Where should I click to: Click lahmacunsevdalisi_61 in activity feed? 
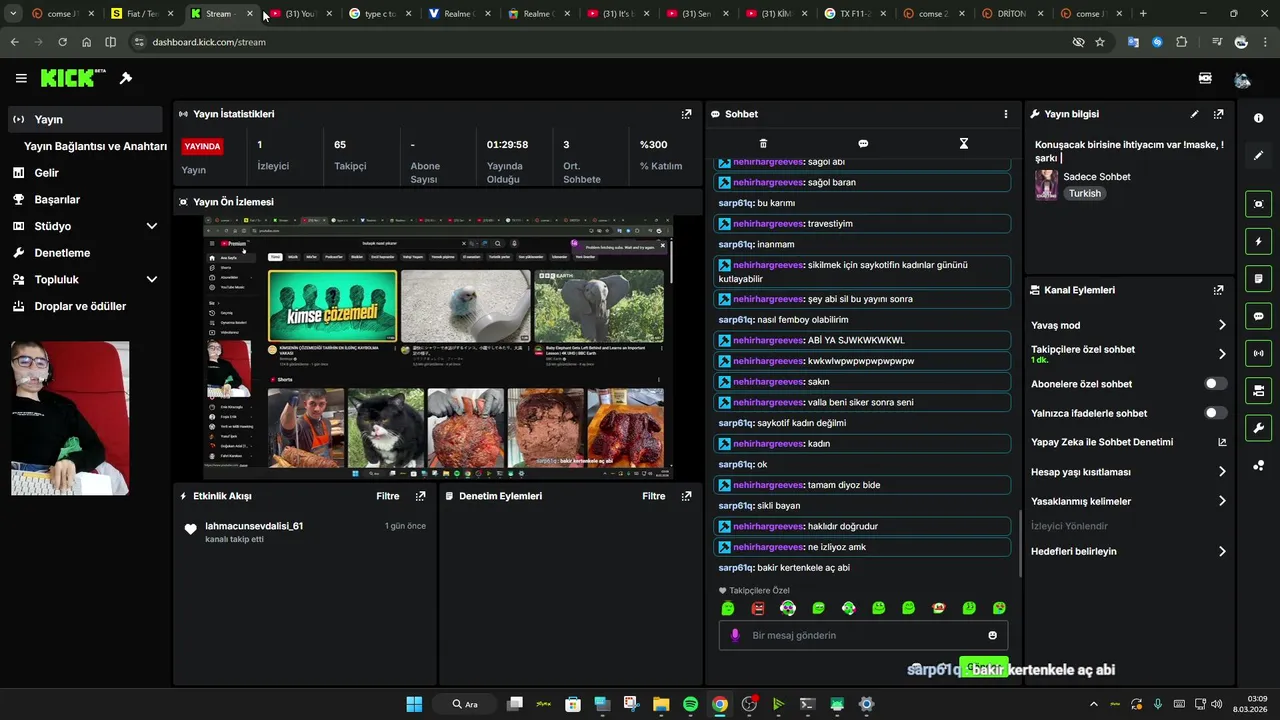254,526
